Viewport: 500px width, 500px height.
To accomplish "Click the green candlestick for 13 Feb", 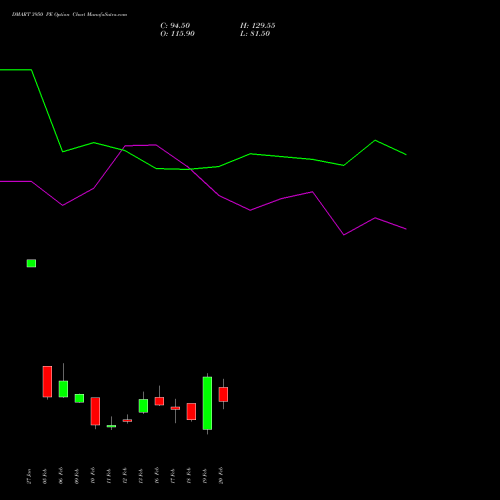I will (143, 406).
